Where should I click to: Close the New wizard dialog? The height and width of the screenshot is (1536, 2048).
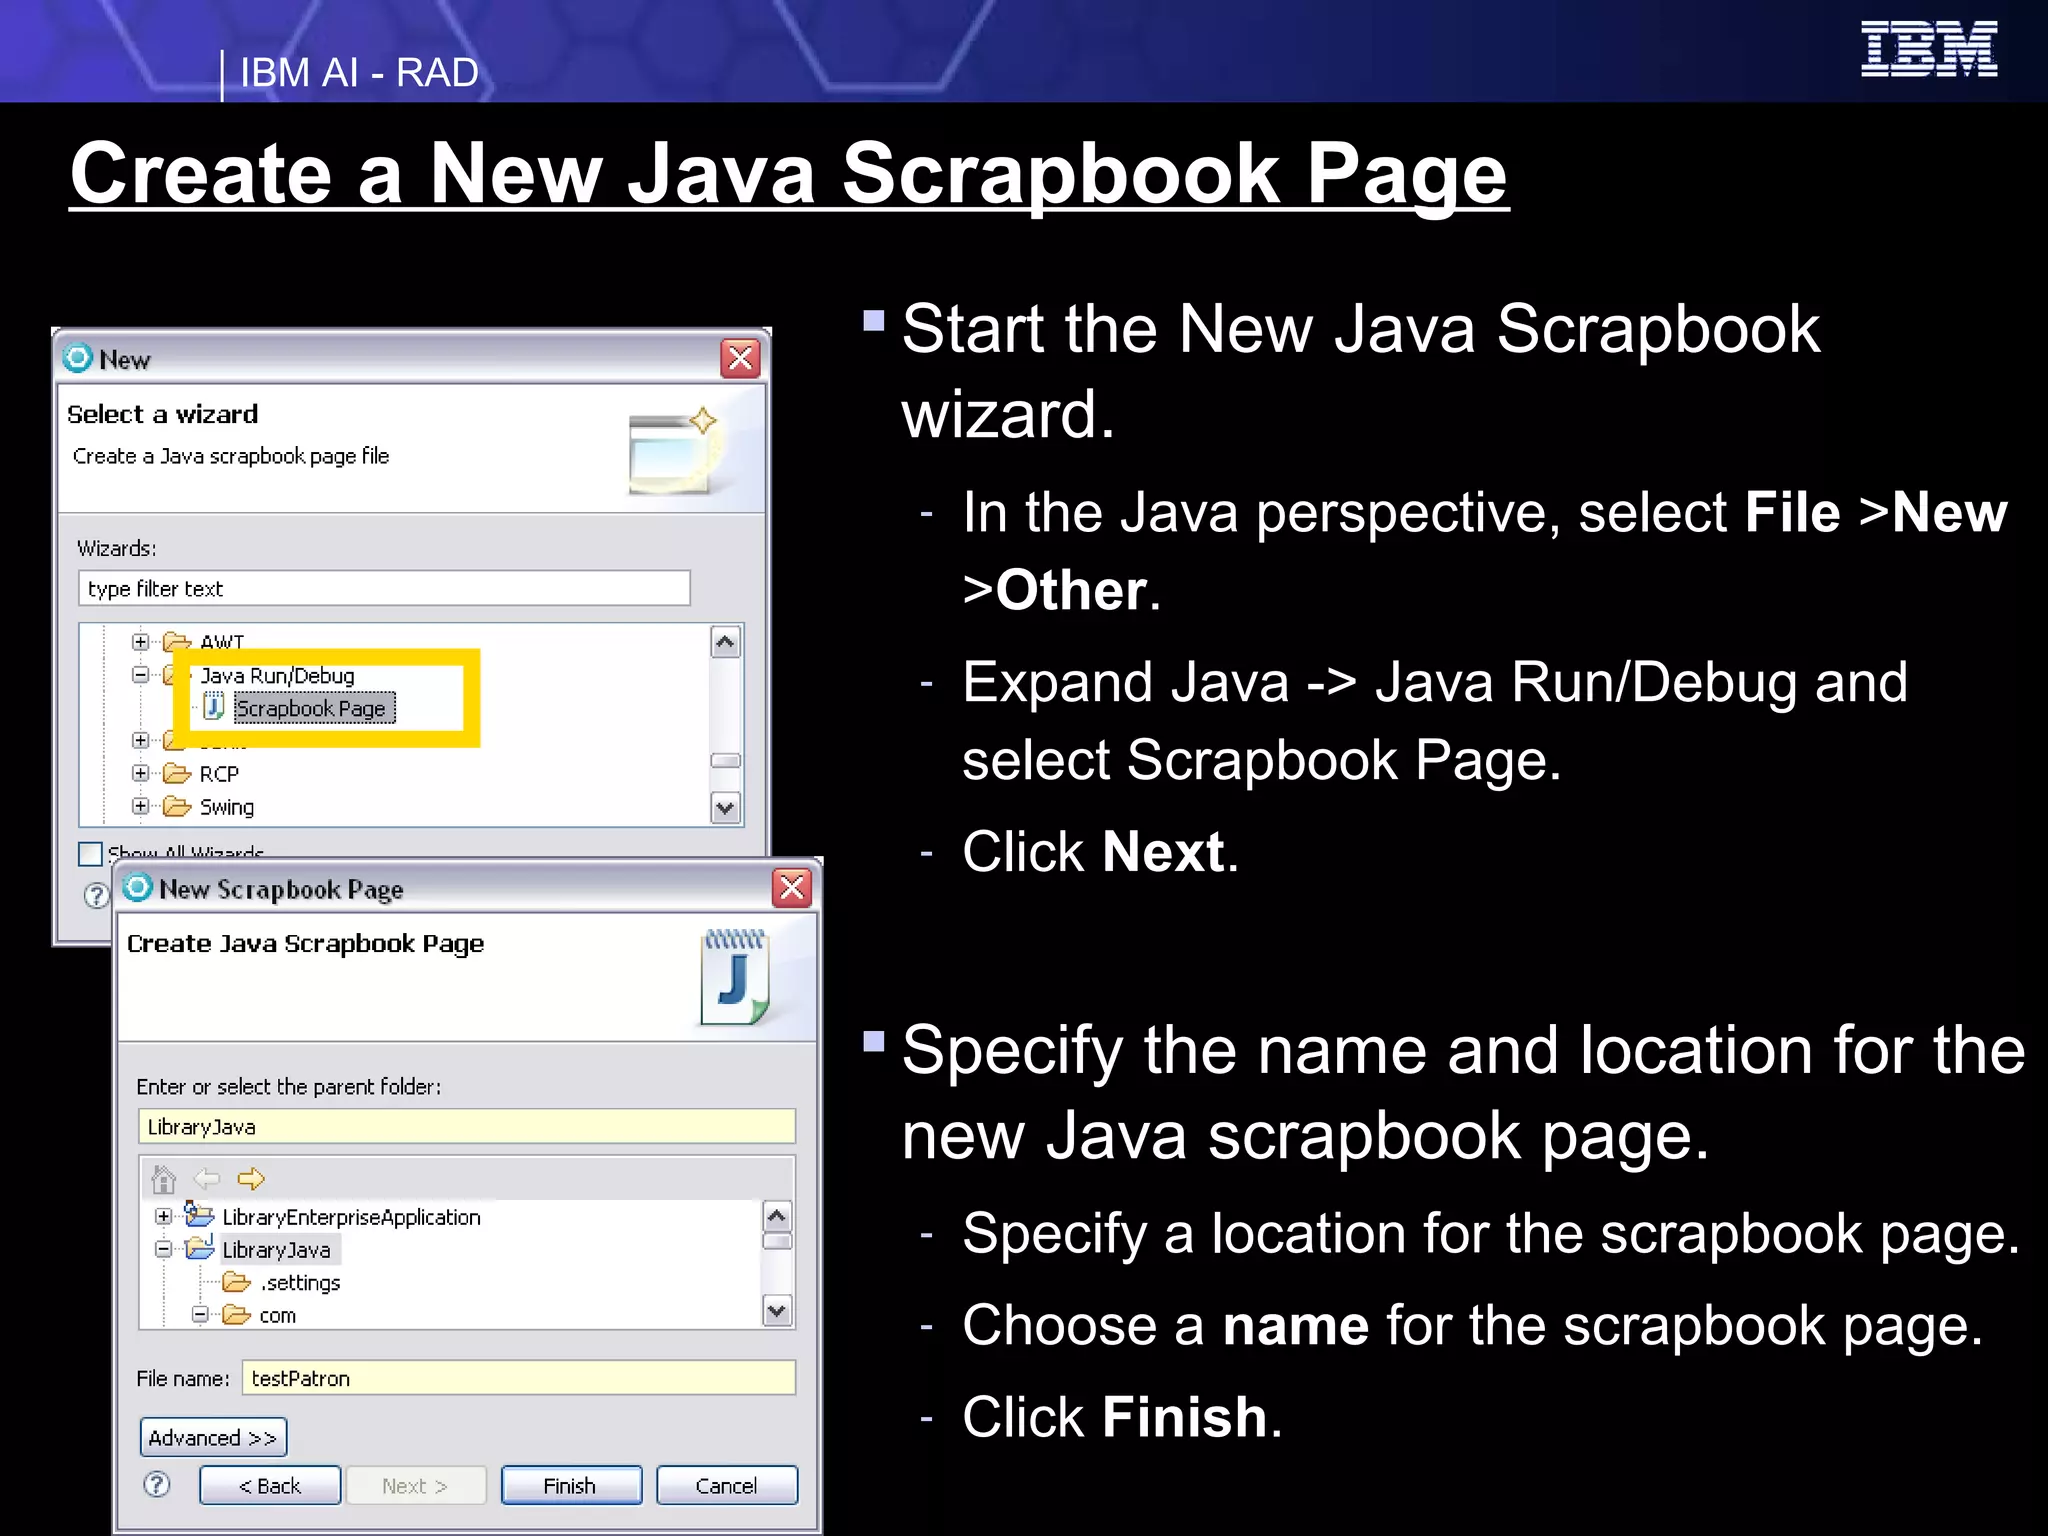tap(740, 358)
